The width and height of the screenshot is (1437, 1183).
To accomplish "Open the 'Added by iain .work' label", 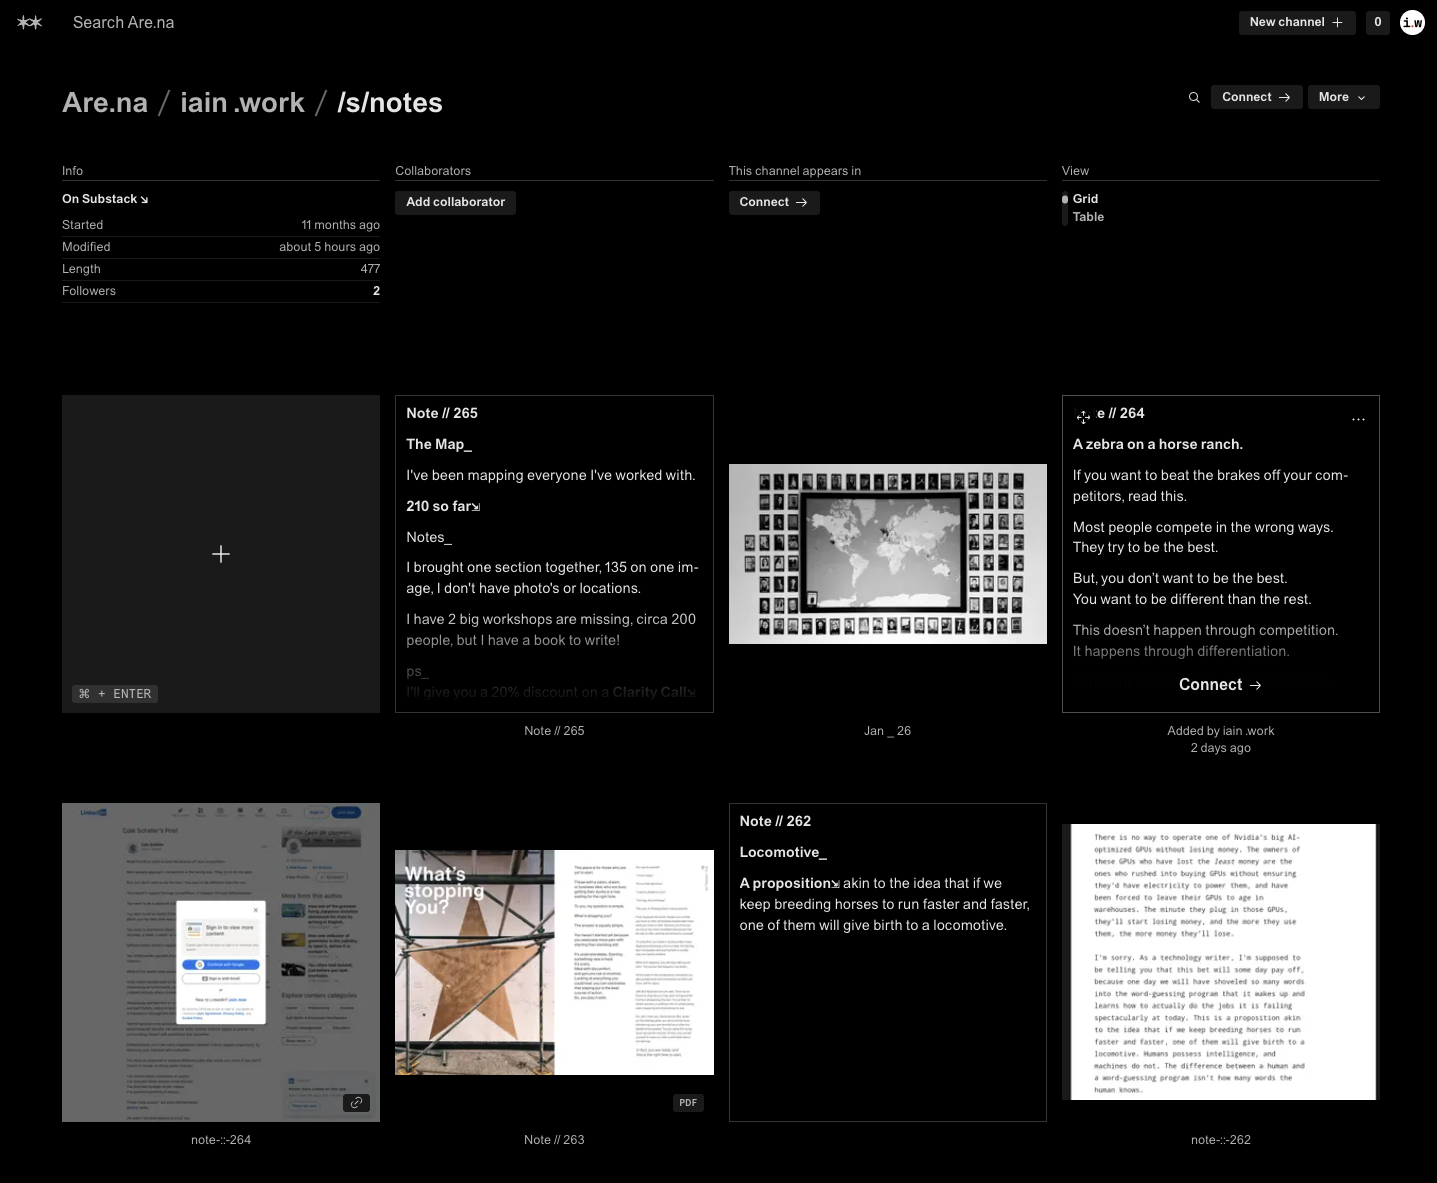I will point(1221,731).
